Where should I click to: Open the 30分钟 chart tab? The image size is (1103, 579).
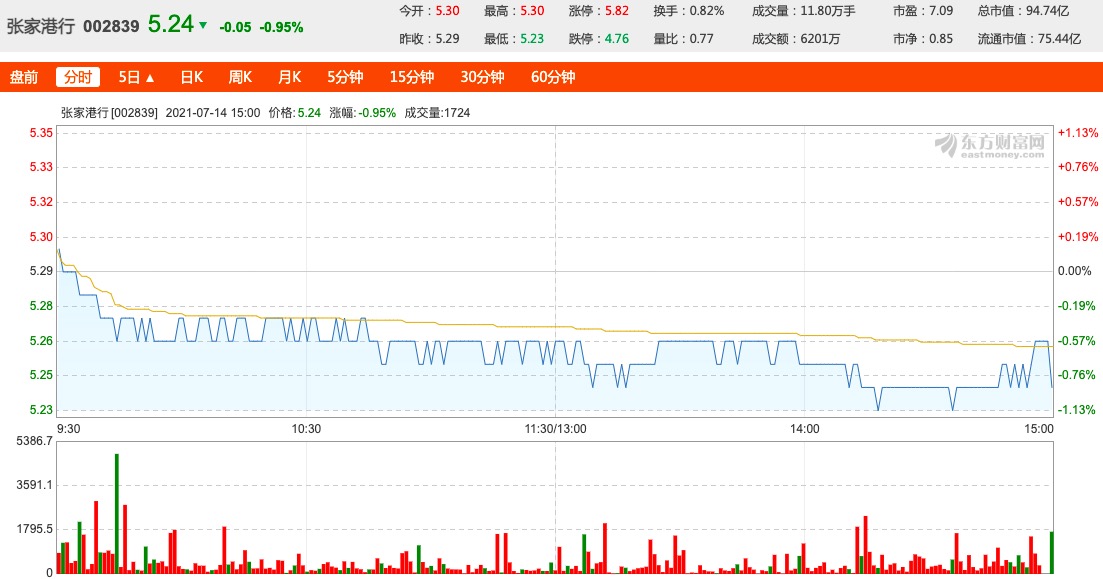pos(482,77)
